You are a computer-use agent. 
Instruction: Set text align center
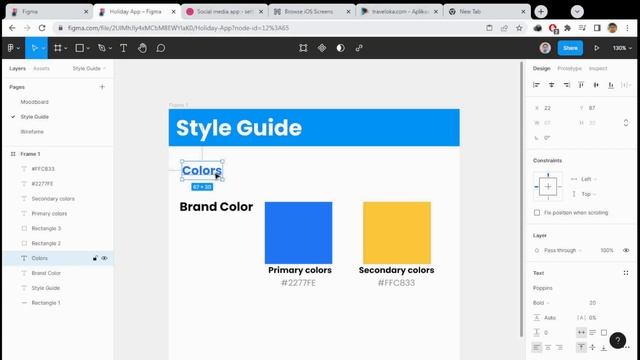tap(548, 347)
